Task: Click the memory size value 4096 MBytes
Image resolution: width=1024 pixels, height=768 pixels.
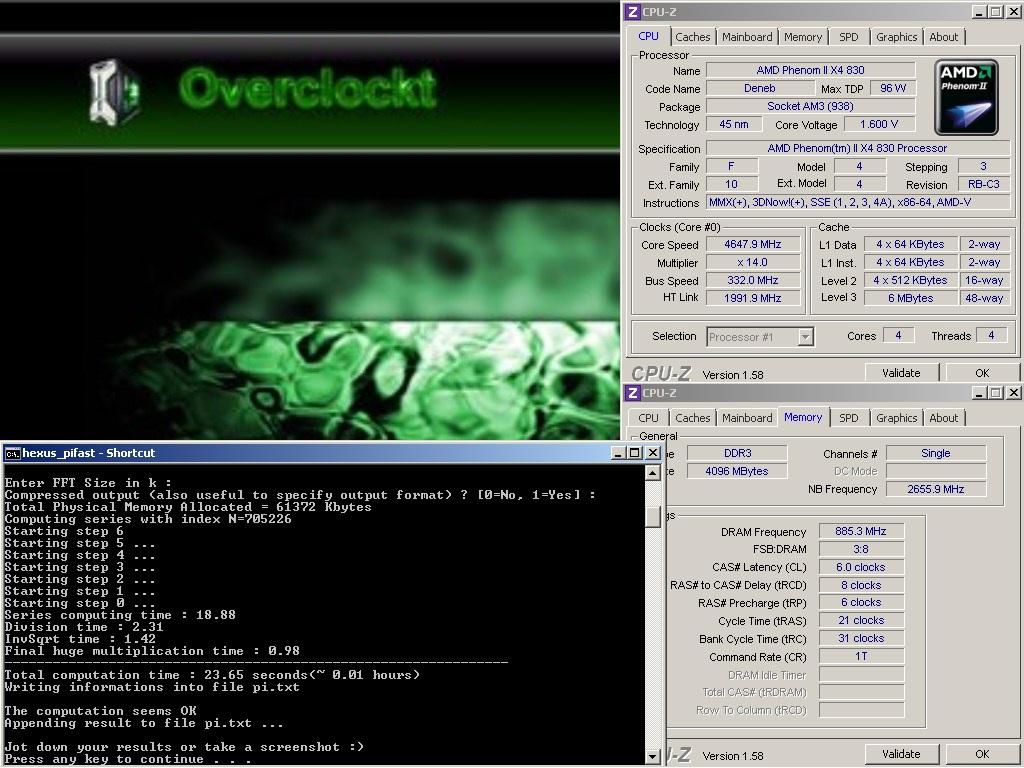Action: click(x=737, y=472)
